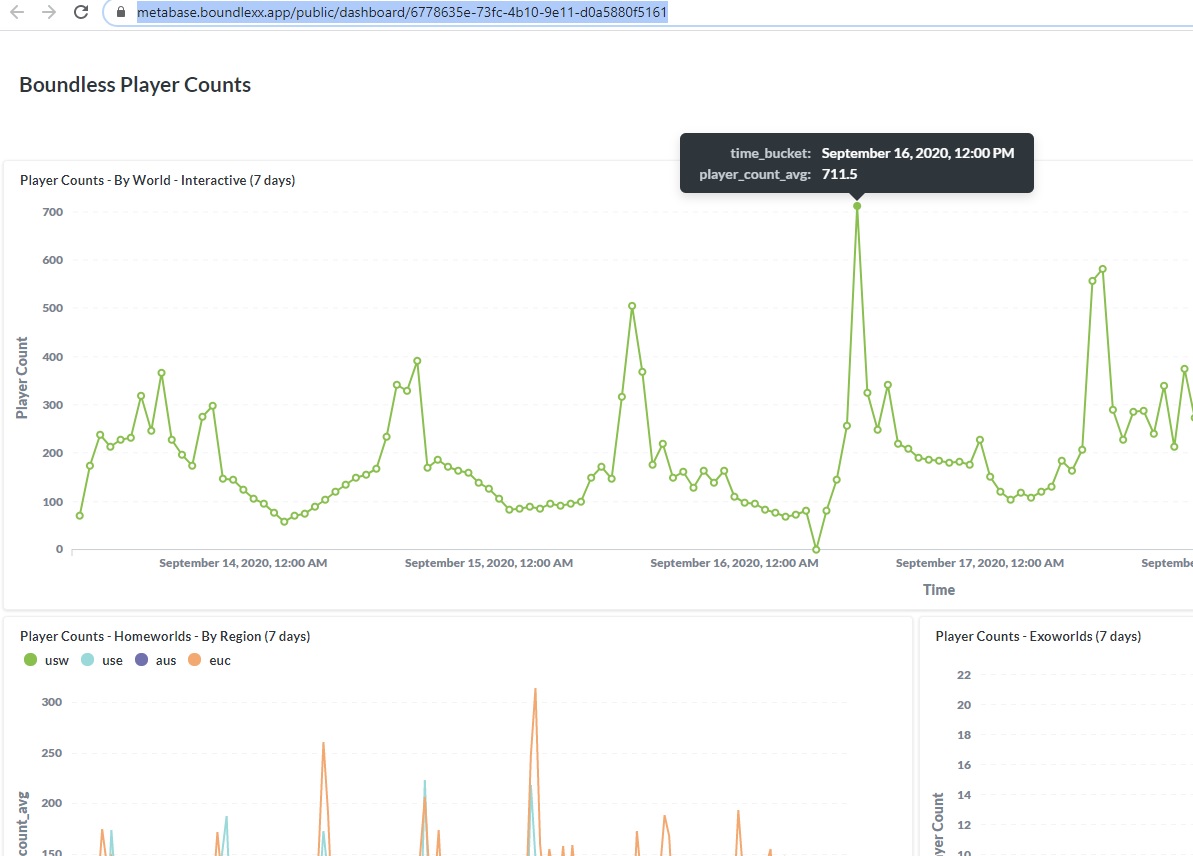Click the September 17 x-axis label
1193x856 pixels.
979,563
